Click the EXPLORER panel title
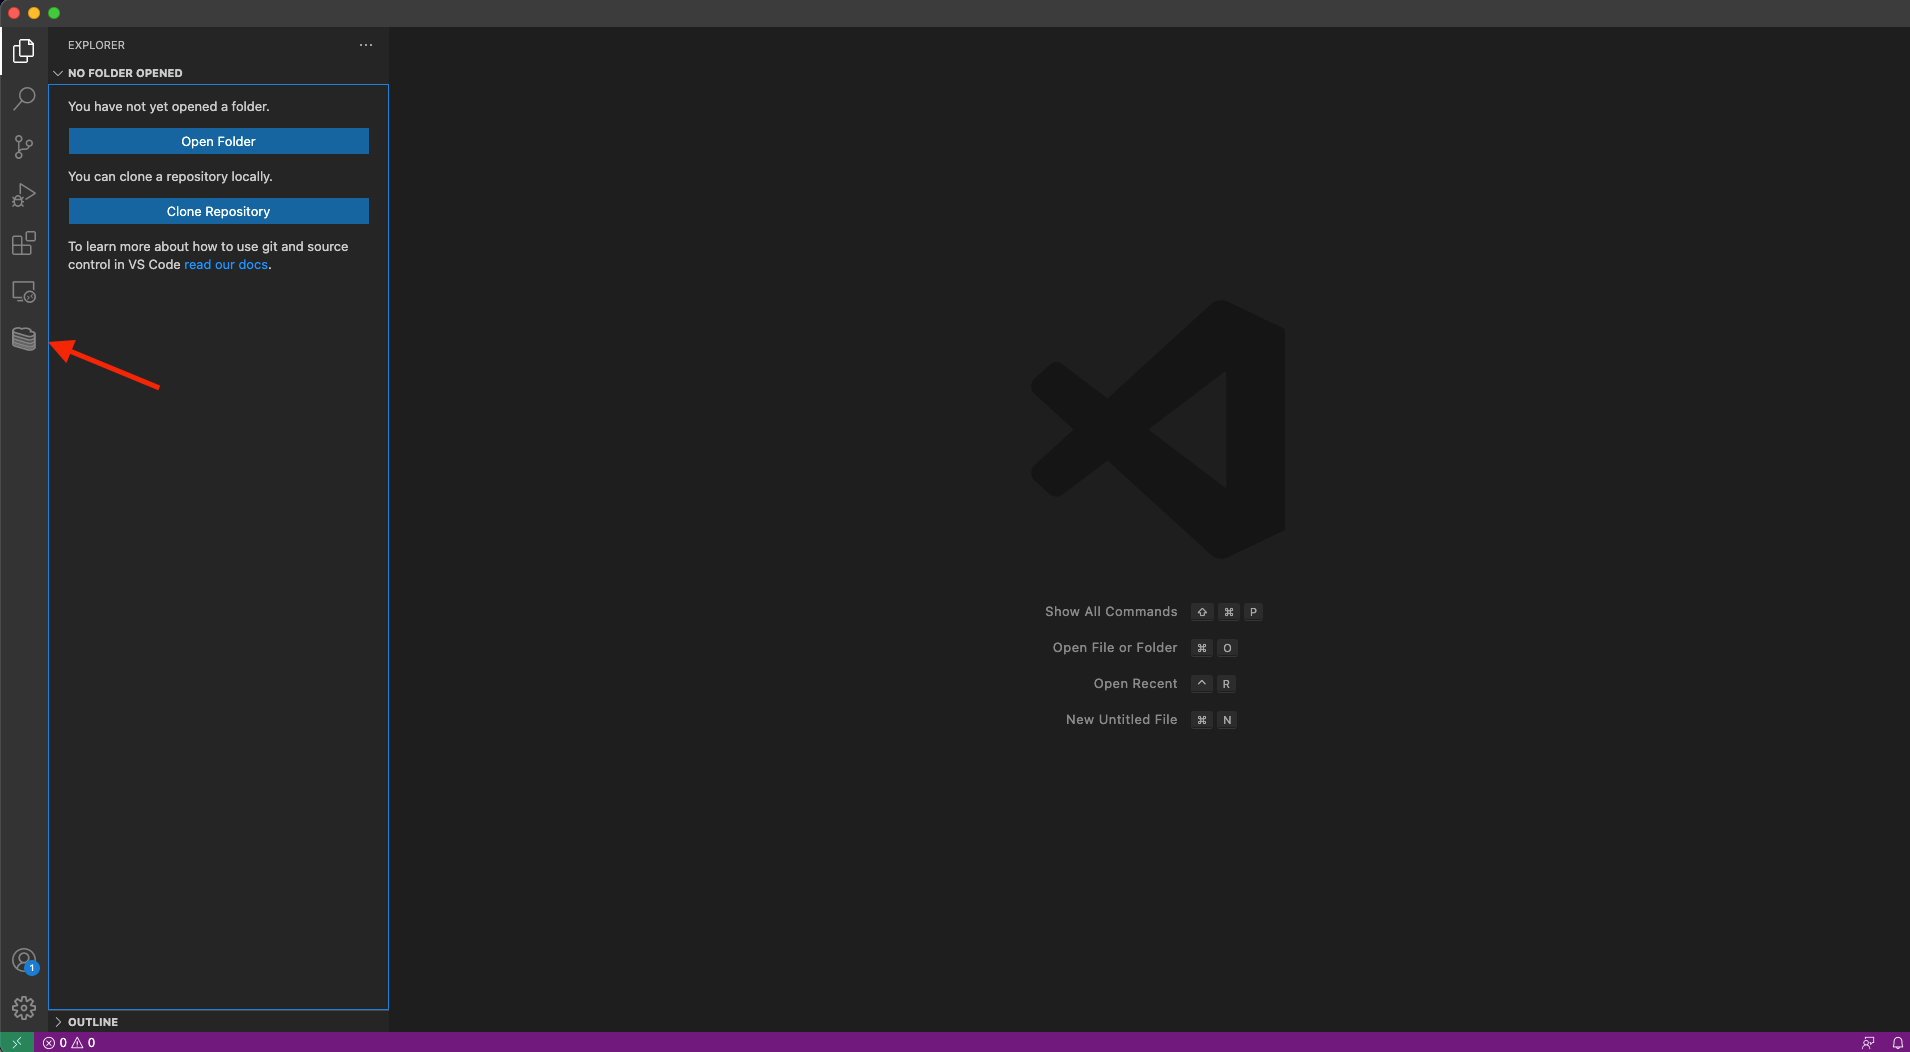 96,45
